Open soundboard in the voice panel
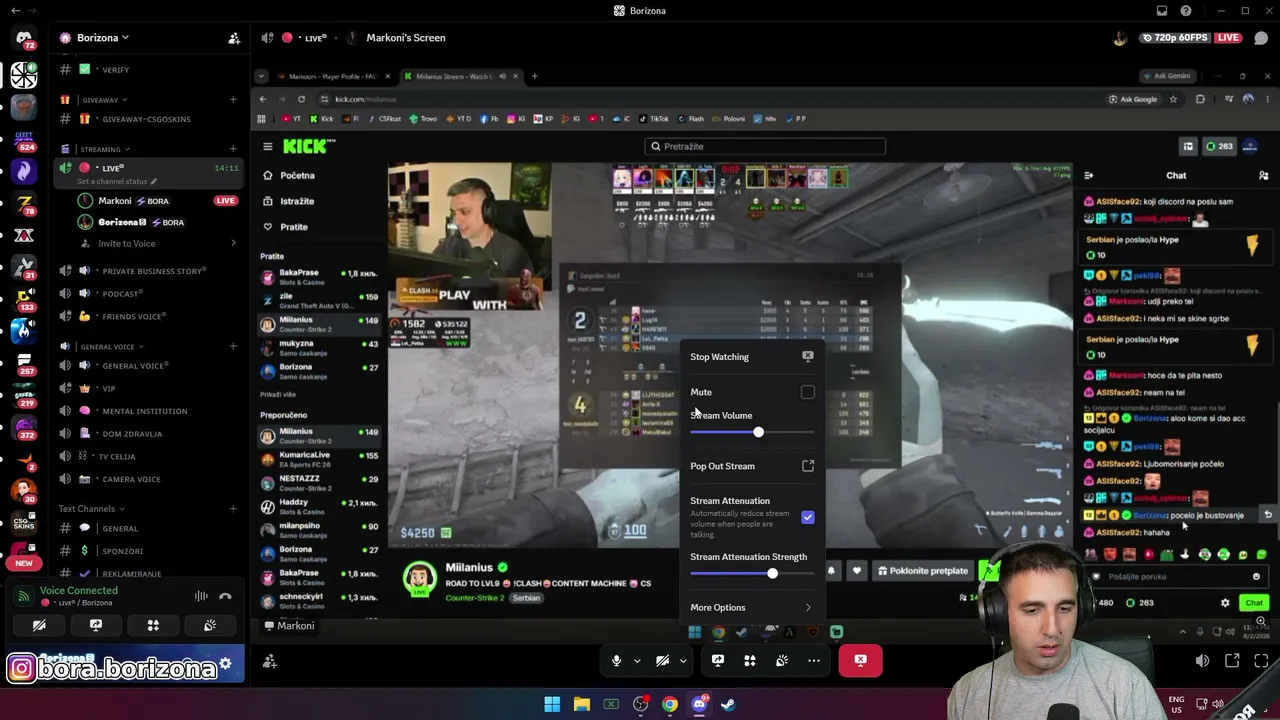1280x720 pixels. [x=210, y=625]
